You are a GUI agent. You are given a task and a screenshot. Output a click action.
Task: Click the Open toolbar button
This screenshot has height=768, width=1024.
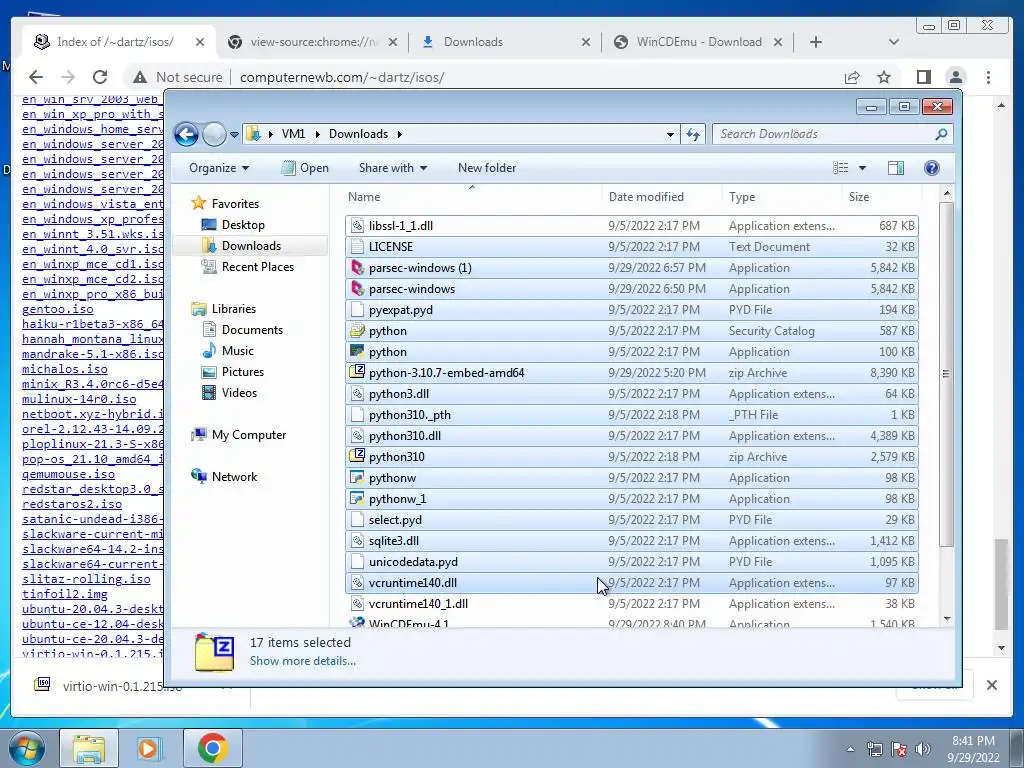click(305, 168)
